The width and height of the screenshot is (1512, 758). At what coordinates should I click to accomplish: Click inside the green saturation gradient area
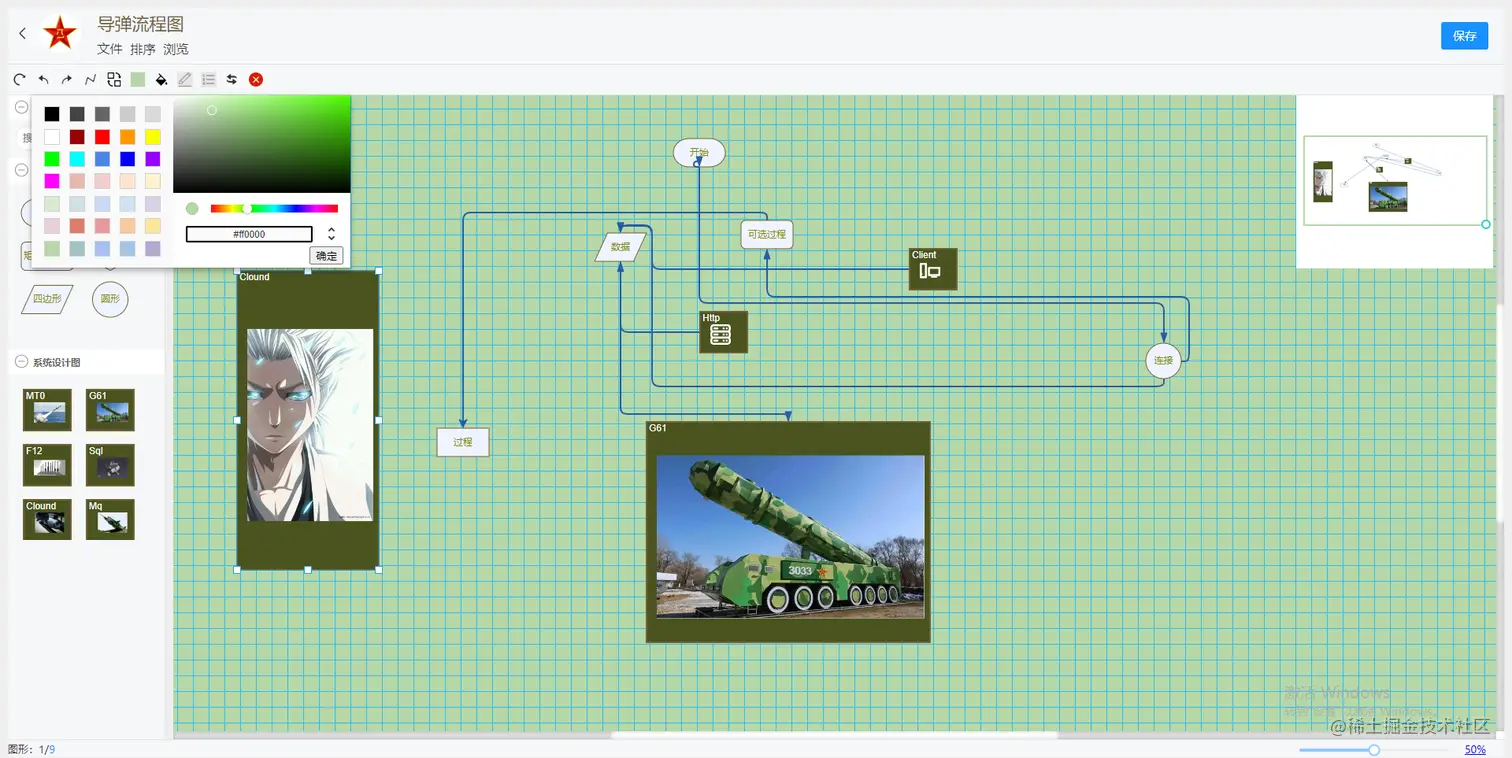click(x=262, y=144)
